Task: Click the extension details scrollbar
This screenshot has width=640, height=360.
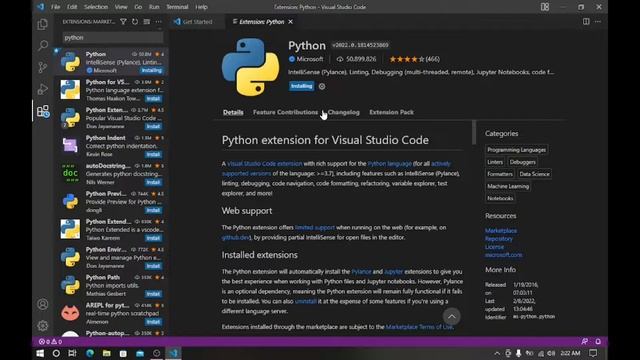Action: pos(474,132)
